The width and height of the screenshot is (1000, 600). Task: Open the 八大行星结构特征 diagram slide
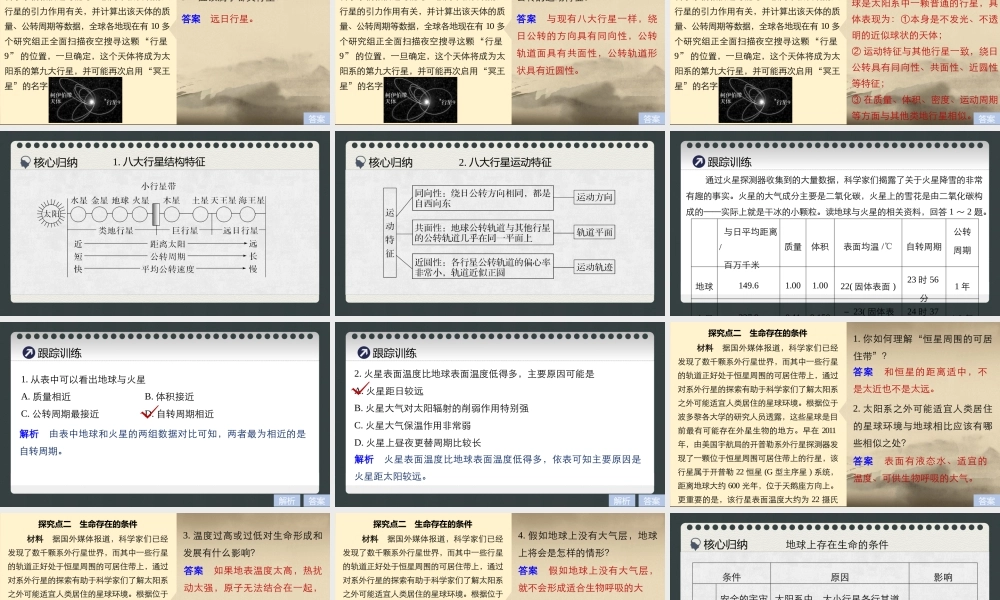165,224
